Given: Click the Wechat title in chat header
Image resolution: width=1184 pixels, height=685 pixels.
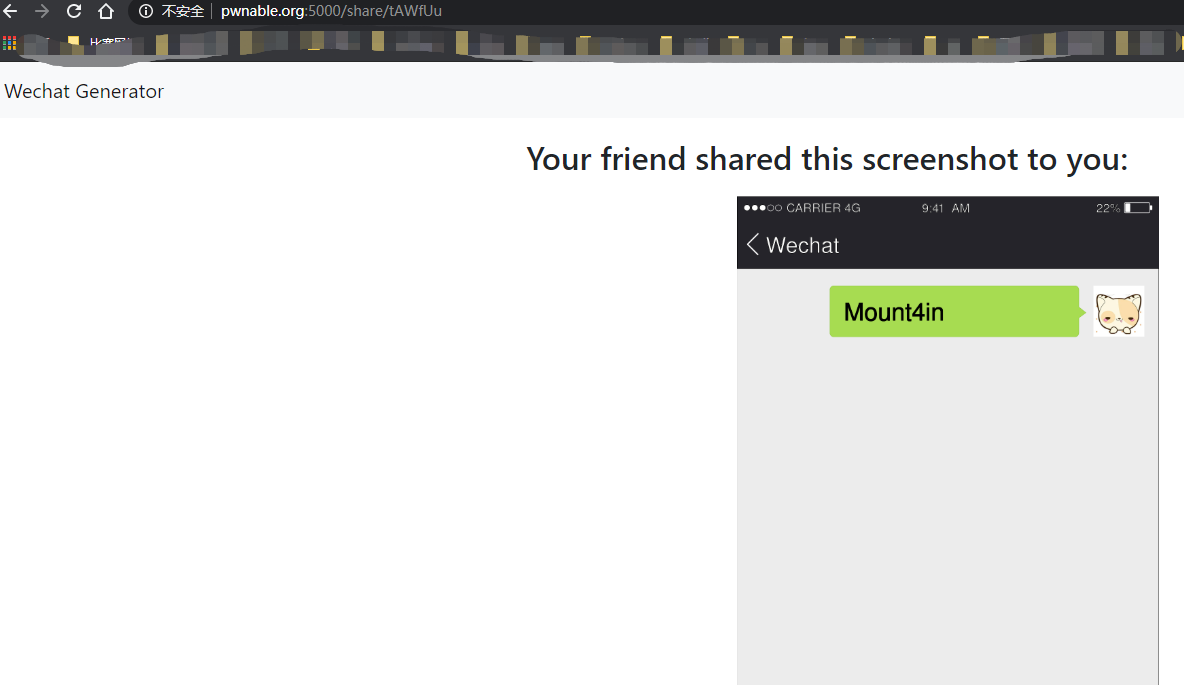Looking at the screenshot, I should pyautogui.click(x=802, y=245).
